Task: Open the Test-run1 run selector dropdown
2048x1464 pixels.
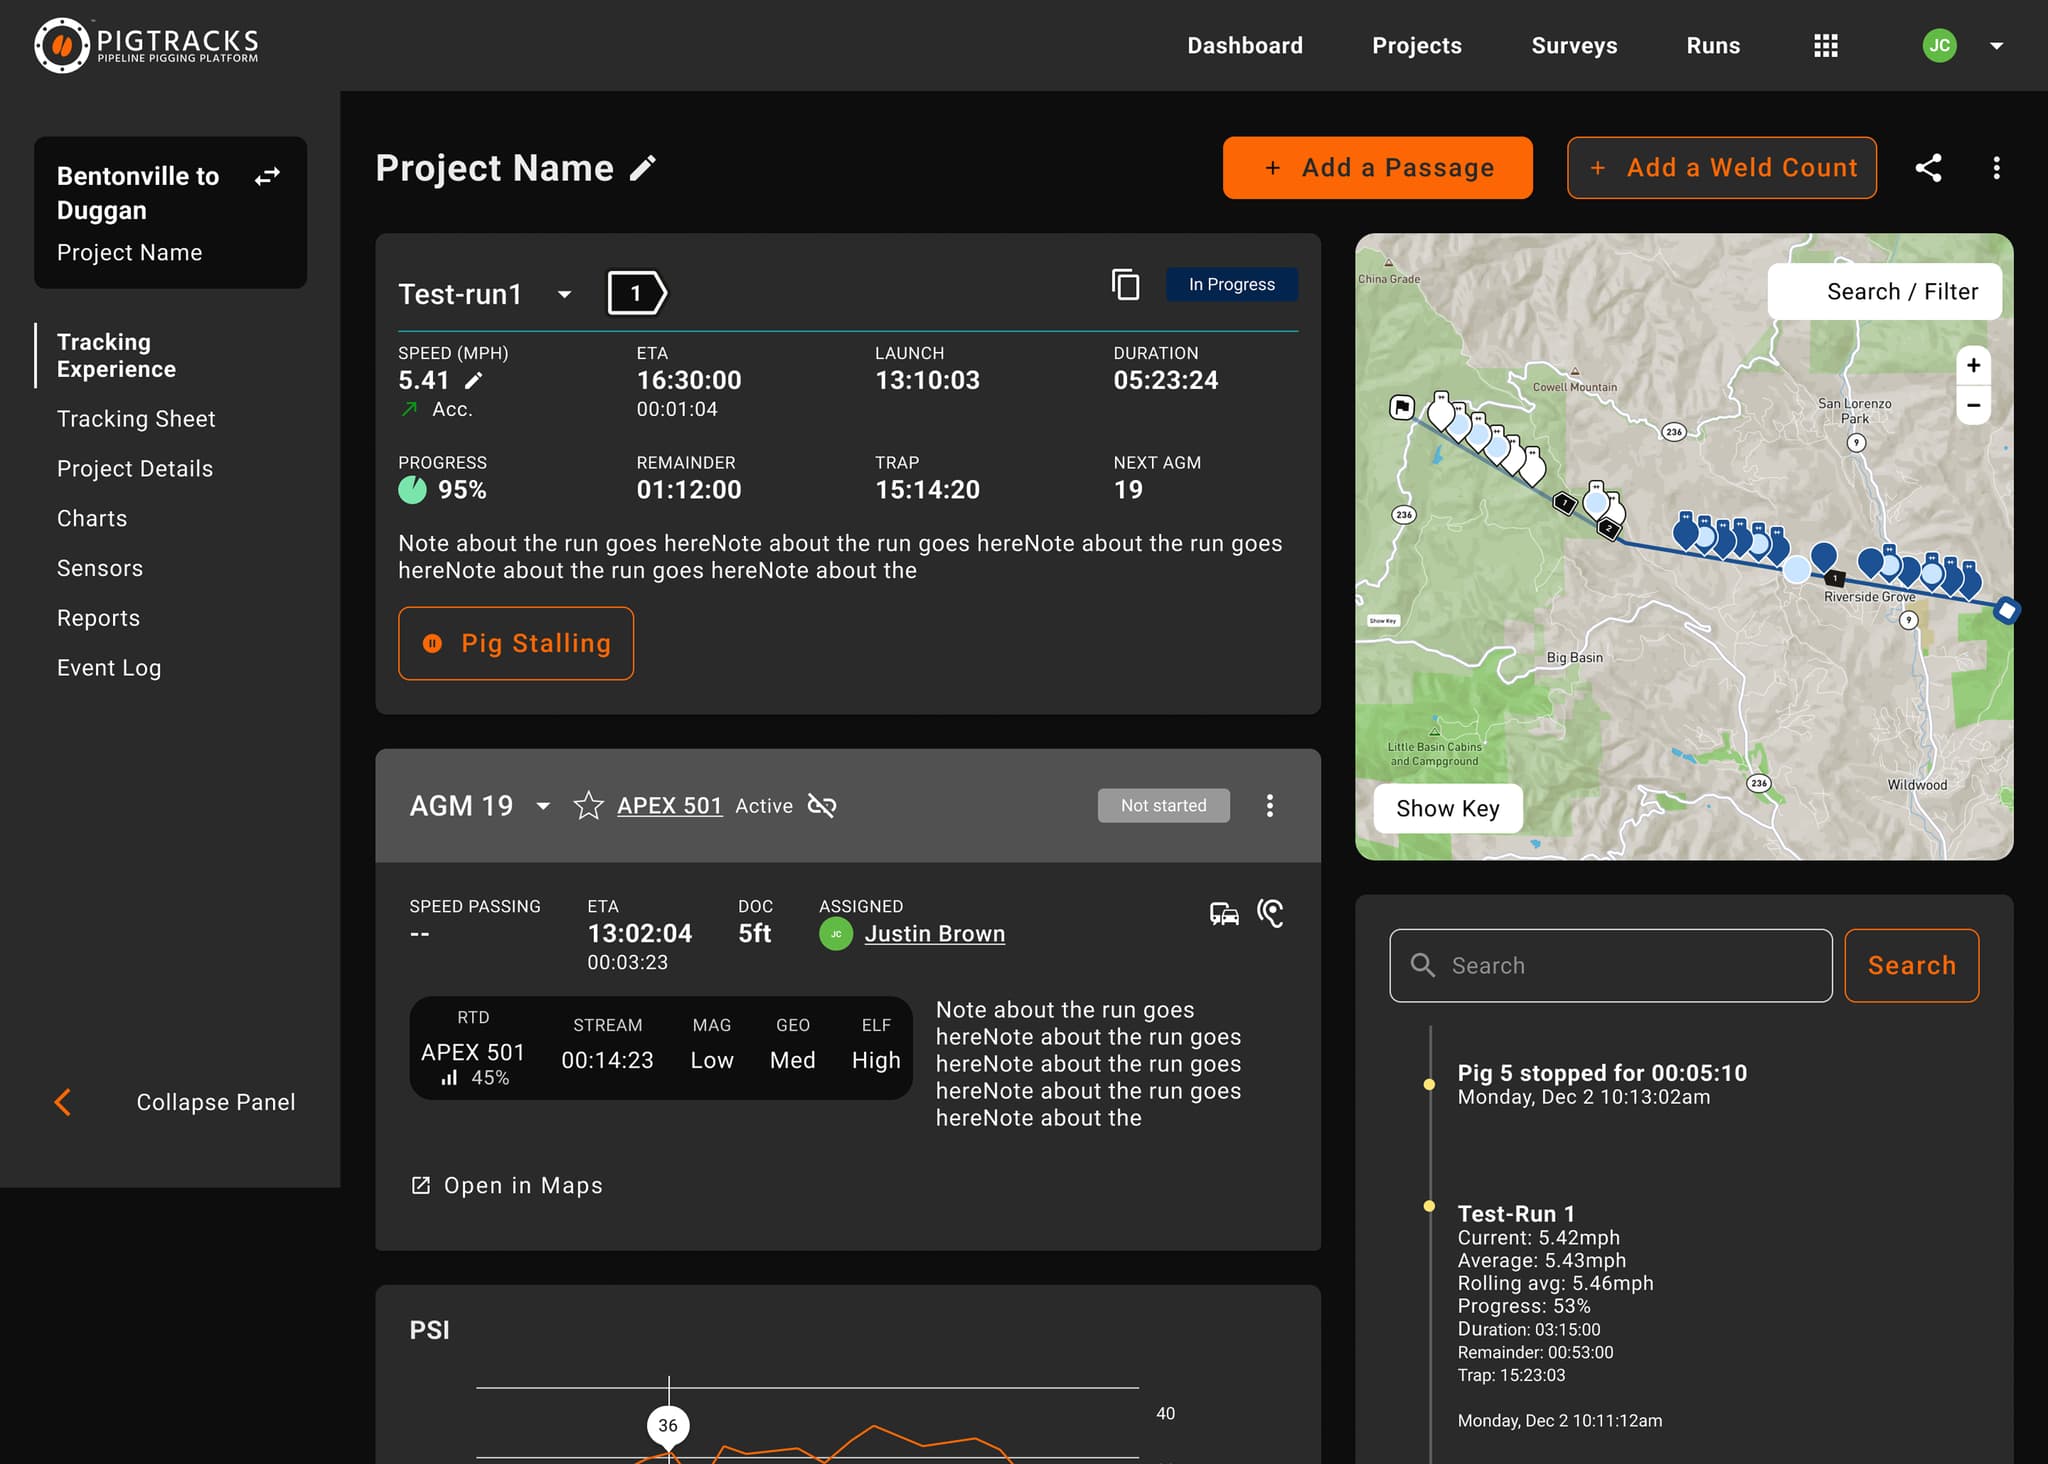Action: pos(565,294)
